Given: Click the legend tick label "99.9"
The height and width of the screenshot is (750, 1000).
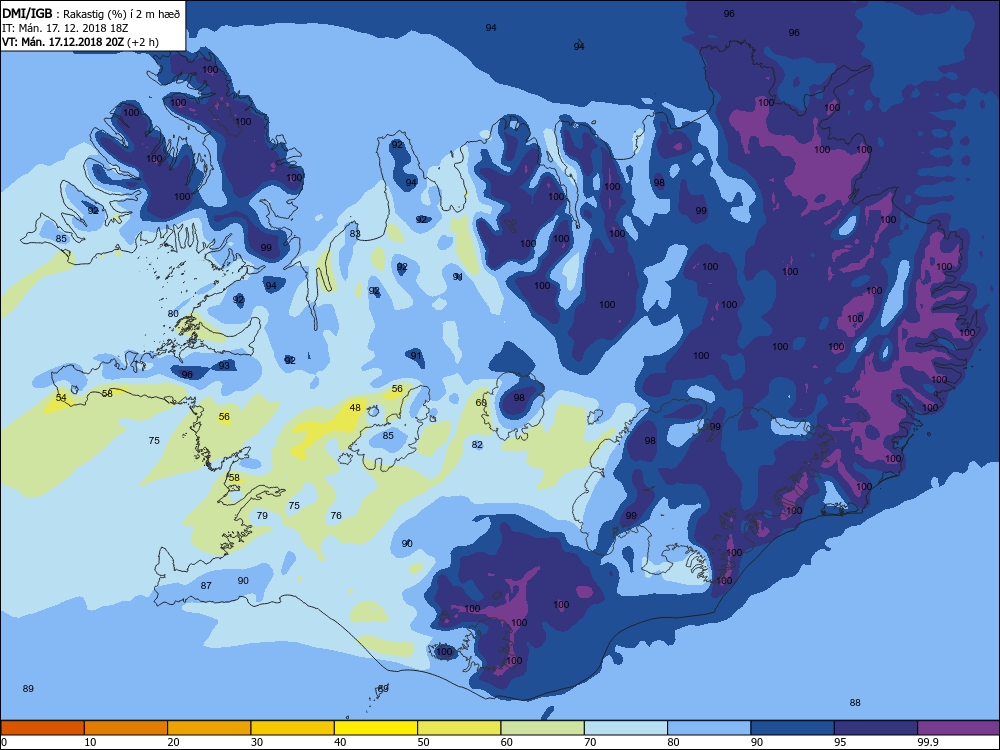Looking at the screenshot, I should point(927,742).
